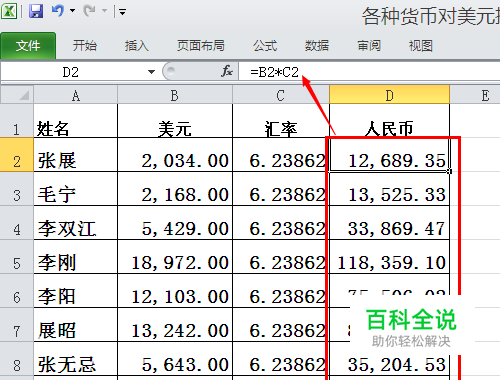Screen dimensions: 500x380
Task: Select highlighted column D header
Action: [x=389, y=95]
